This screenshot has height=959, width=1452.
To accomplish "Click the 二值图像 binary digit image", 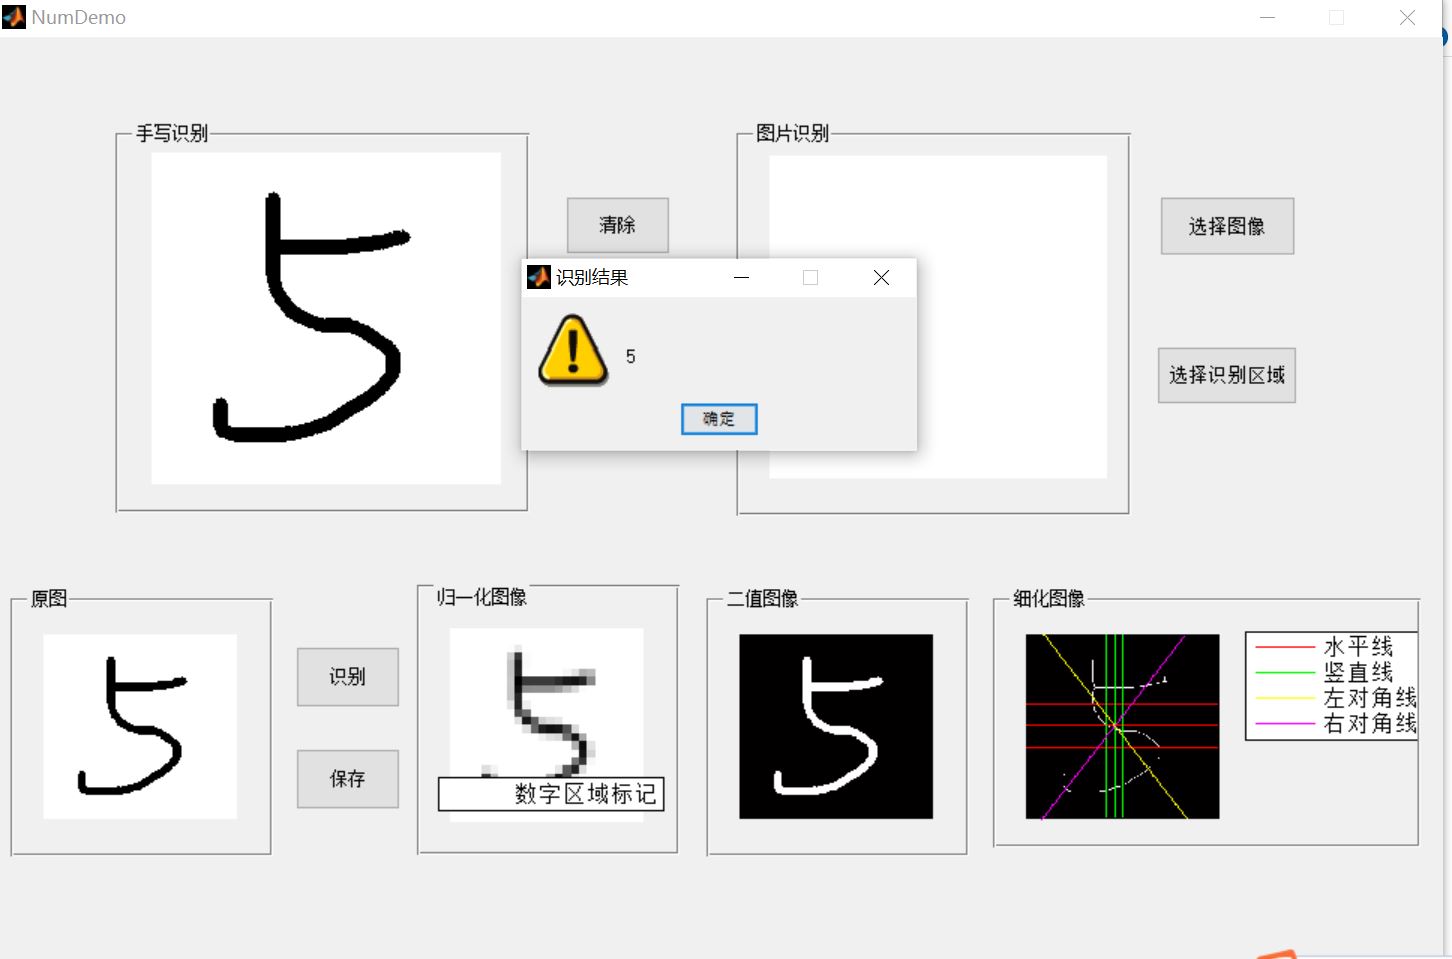I will [x=835, y=726].
